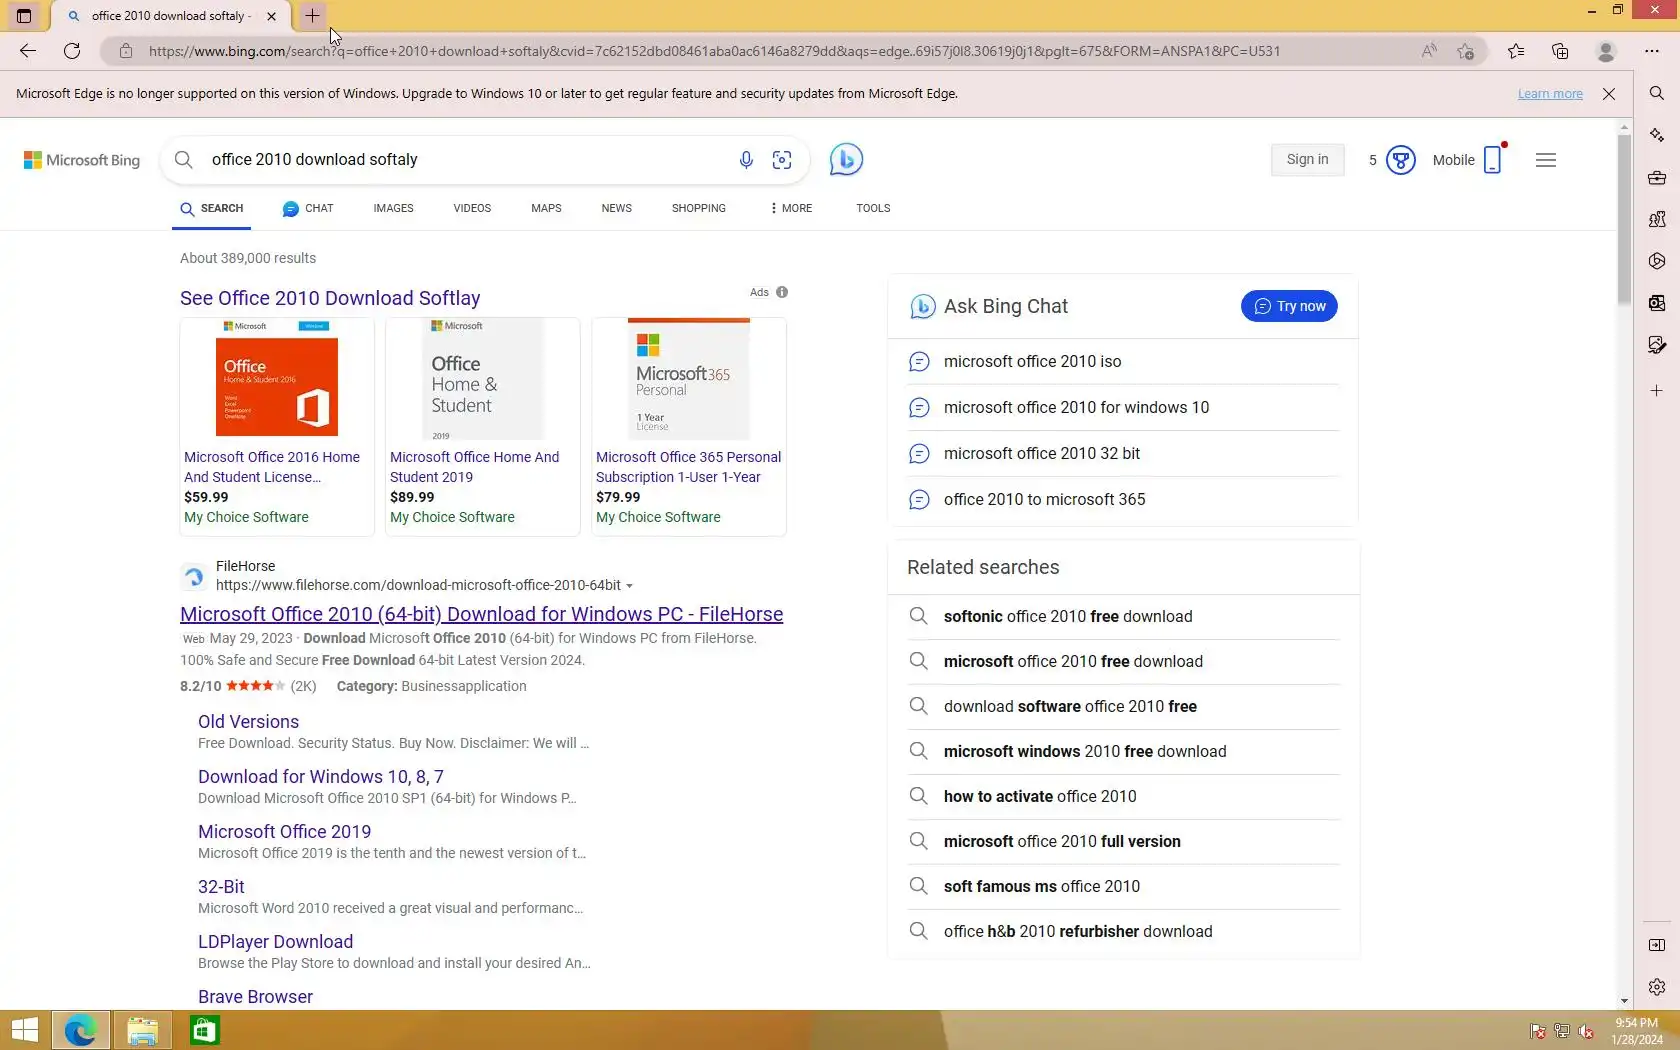Image resolution: width=1680 pixels, height=1050 pixels.
Task: Open the See Office 2010 Download Softlay heading
Action: [x=330, y=298]
